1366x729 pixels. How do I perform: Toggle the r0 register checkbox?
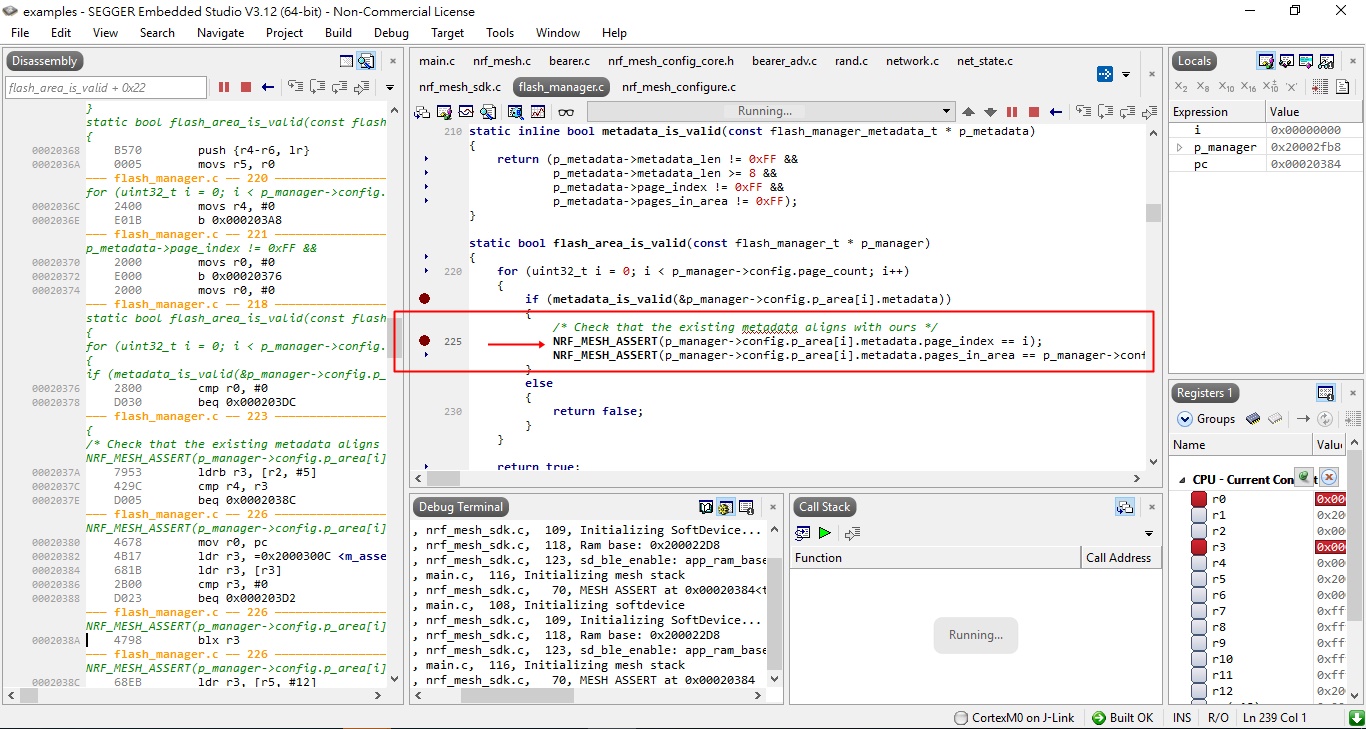click(1199, 499)
